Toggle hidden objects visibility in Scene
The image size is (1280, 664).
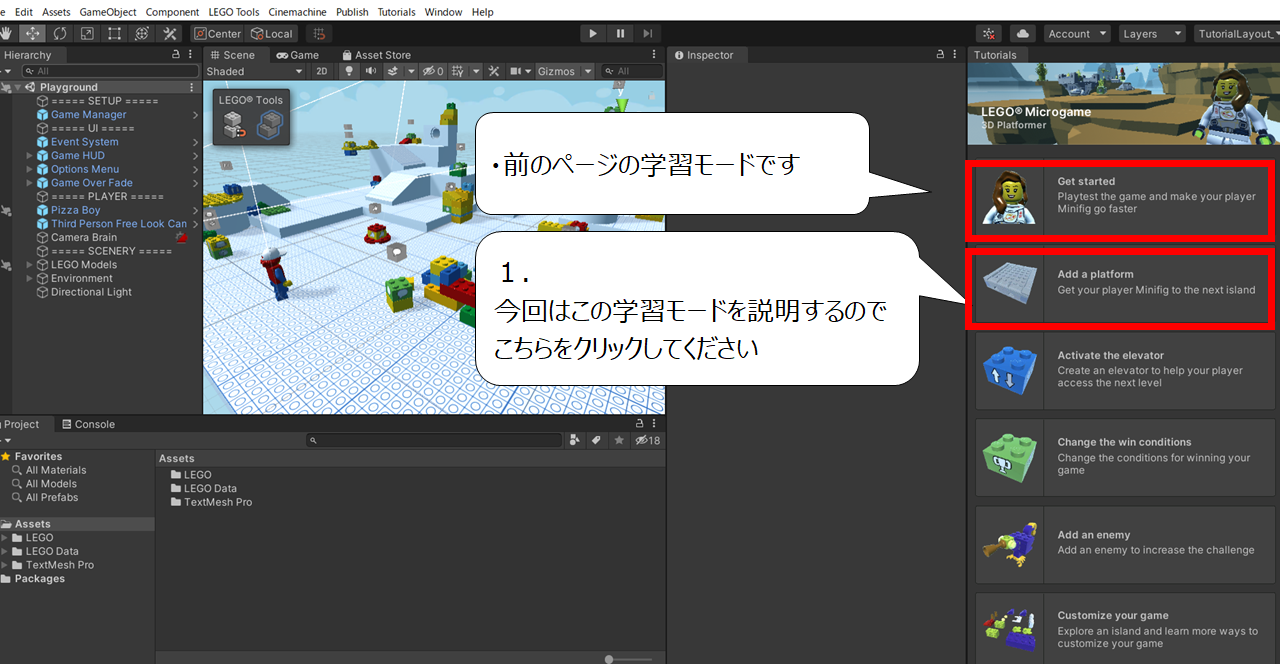pyautogui.click(x=433, y=71)
